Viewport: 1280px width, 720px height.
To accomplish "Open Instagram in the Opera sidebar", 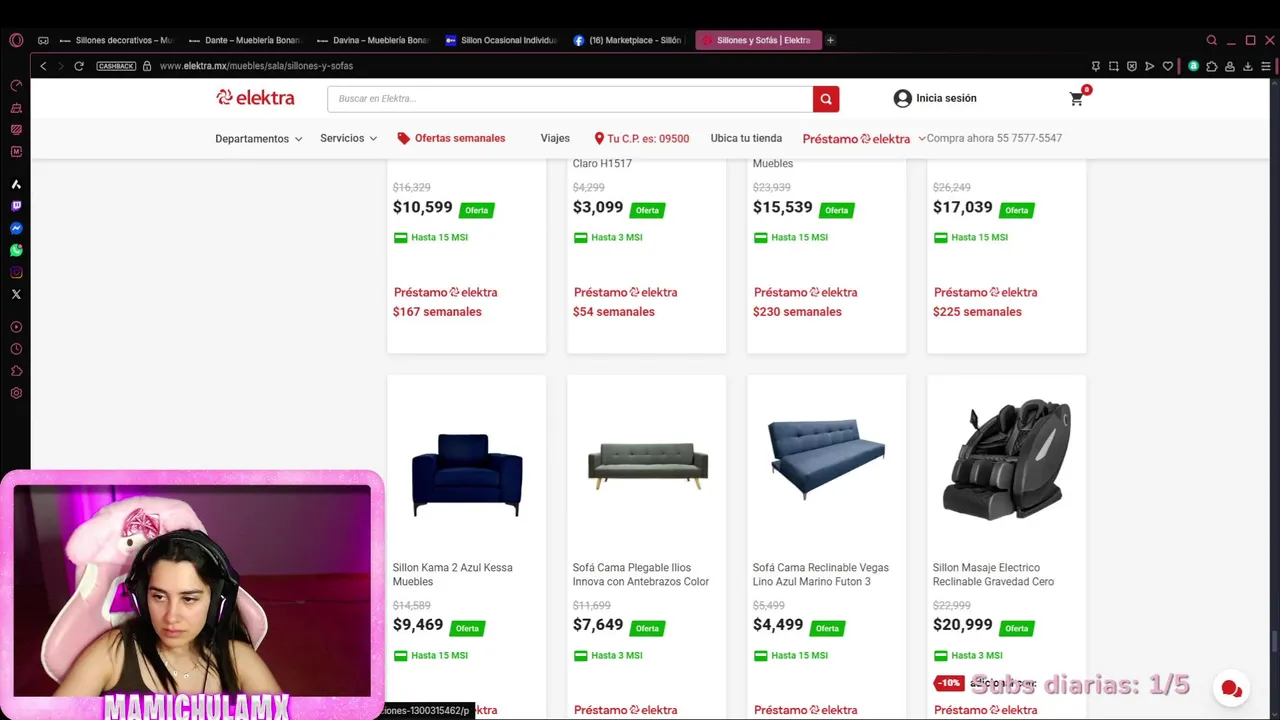I will coord(16,272).
